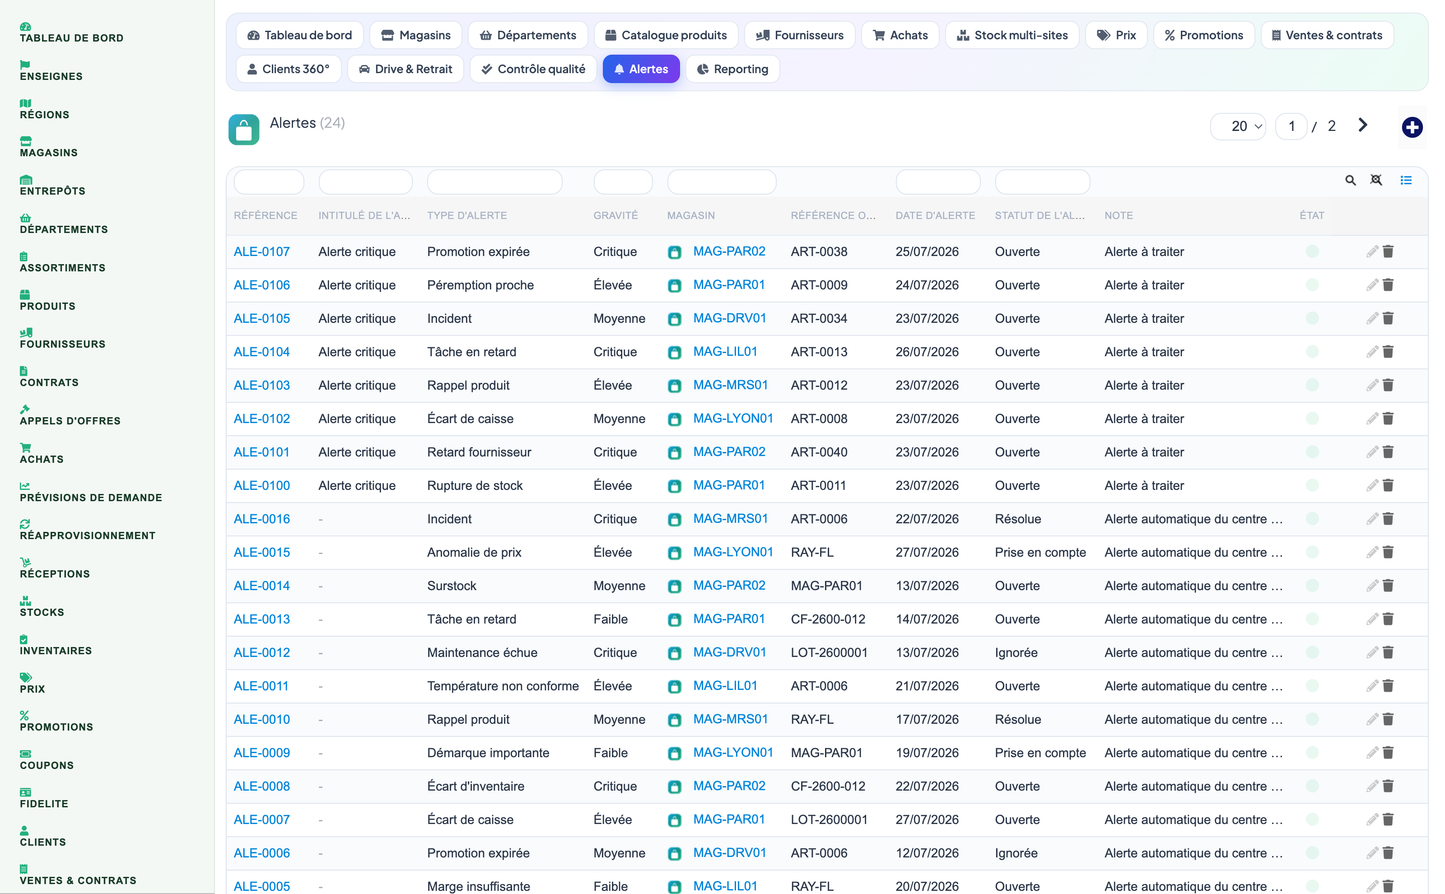Open Fidelite in sidebar
Viewport: 1445px width, 894px height.
44,799
